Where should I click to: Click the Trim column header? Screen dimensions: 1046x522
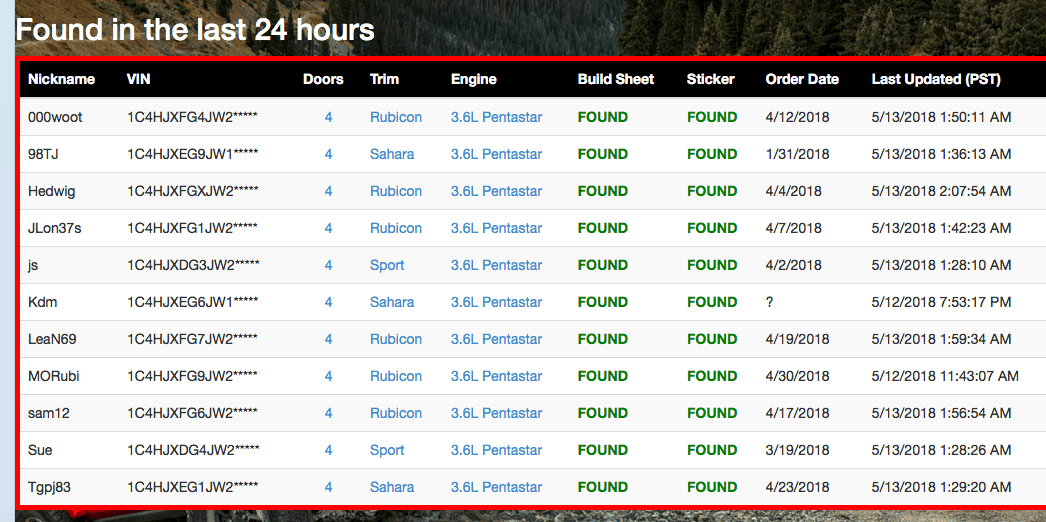(x=384, y=79)
